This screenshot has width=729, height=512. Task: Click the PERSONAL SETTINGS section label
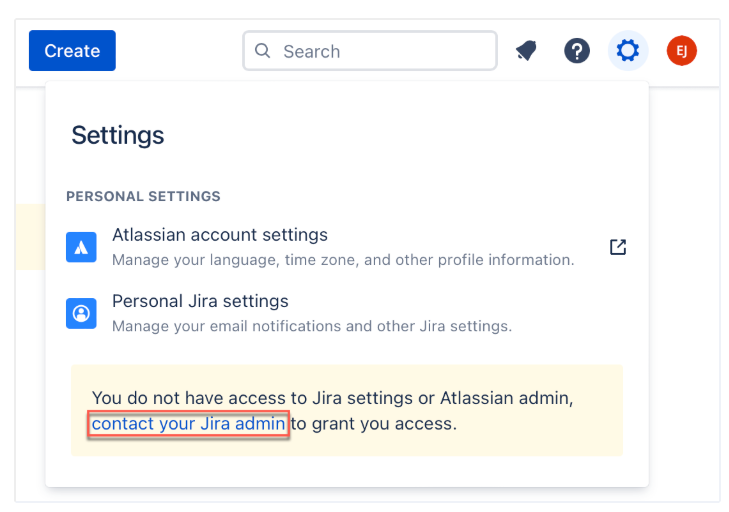[x=143, y=196]
